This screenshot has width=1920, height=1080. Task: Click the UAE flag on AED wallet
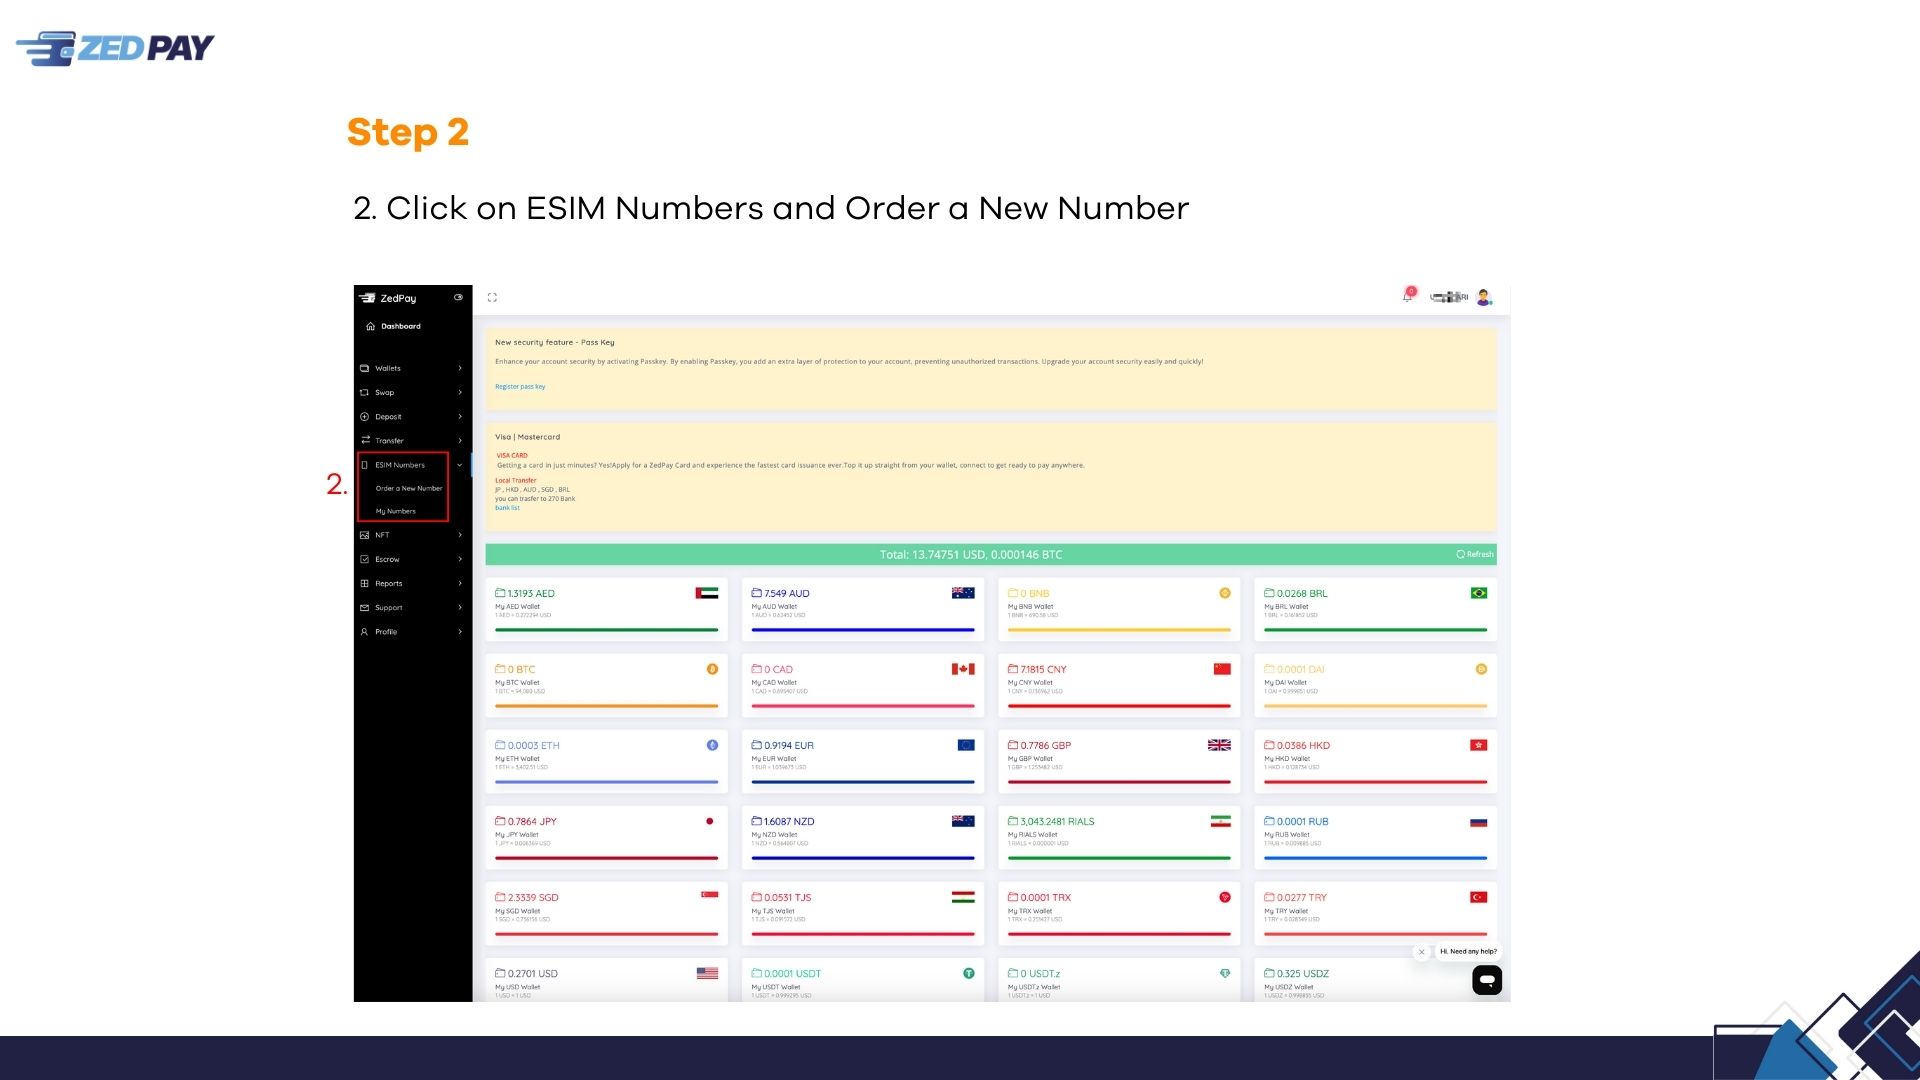pos(707,593)
